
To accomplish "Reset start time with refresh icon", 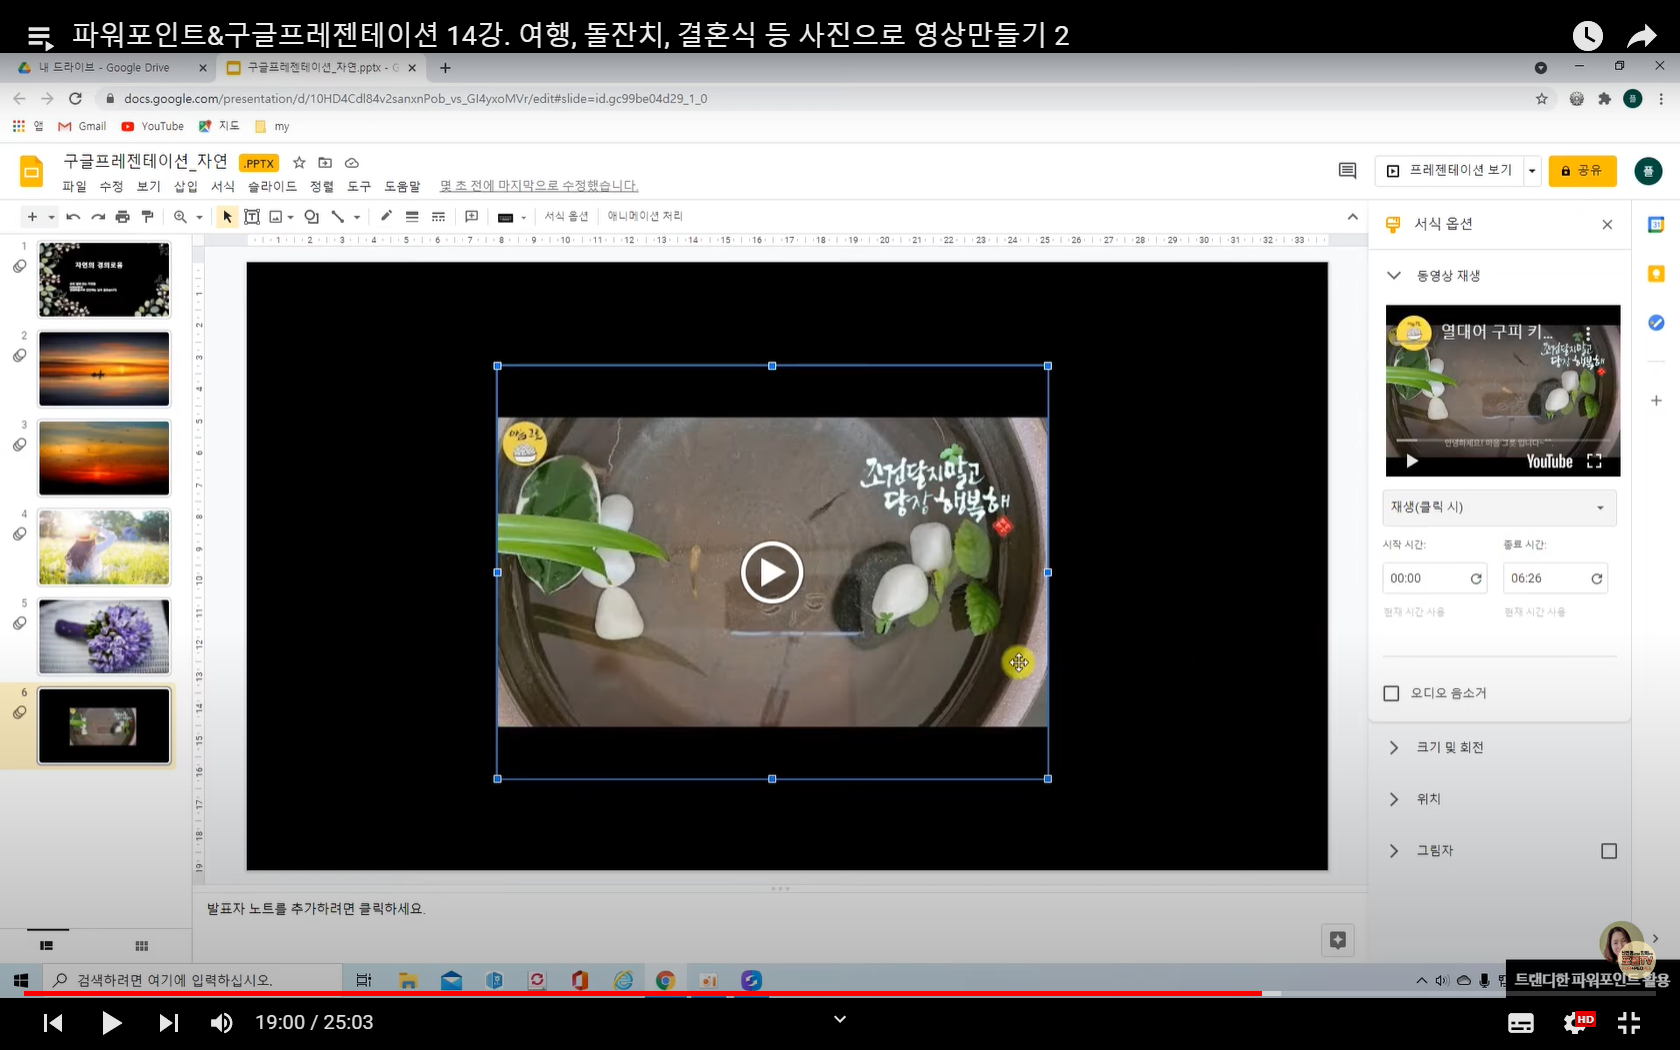I will (x=1476, y=578).
